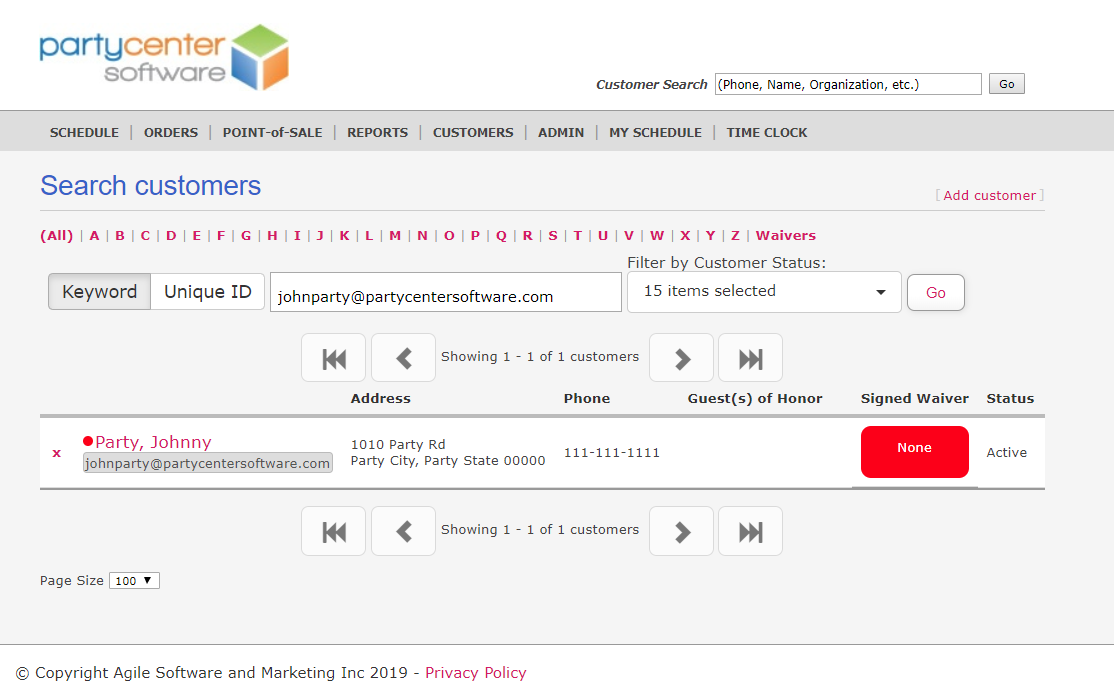Filter customers by letter N

(422, 235)
